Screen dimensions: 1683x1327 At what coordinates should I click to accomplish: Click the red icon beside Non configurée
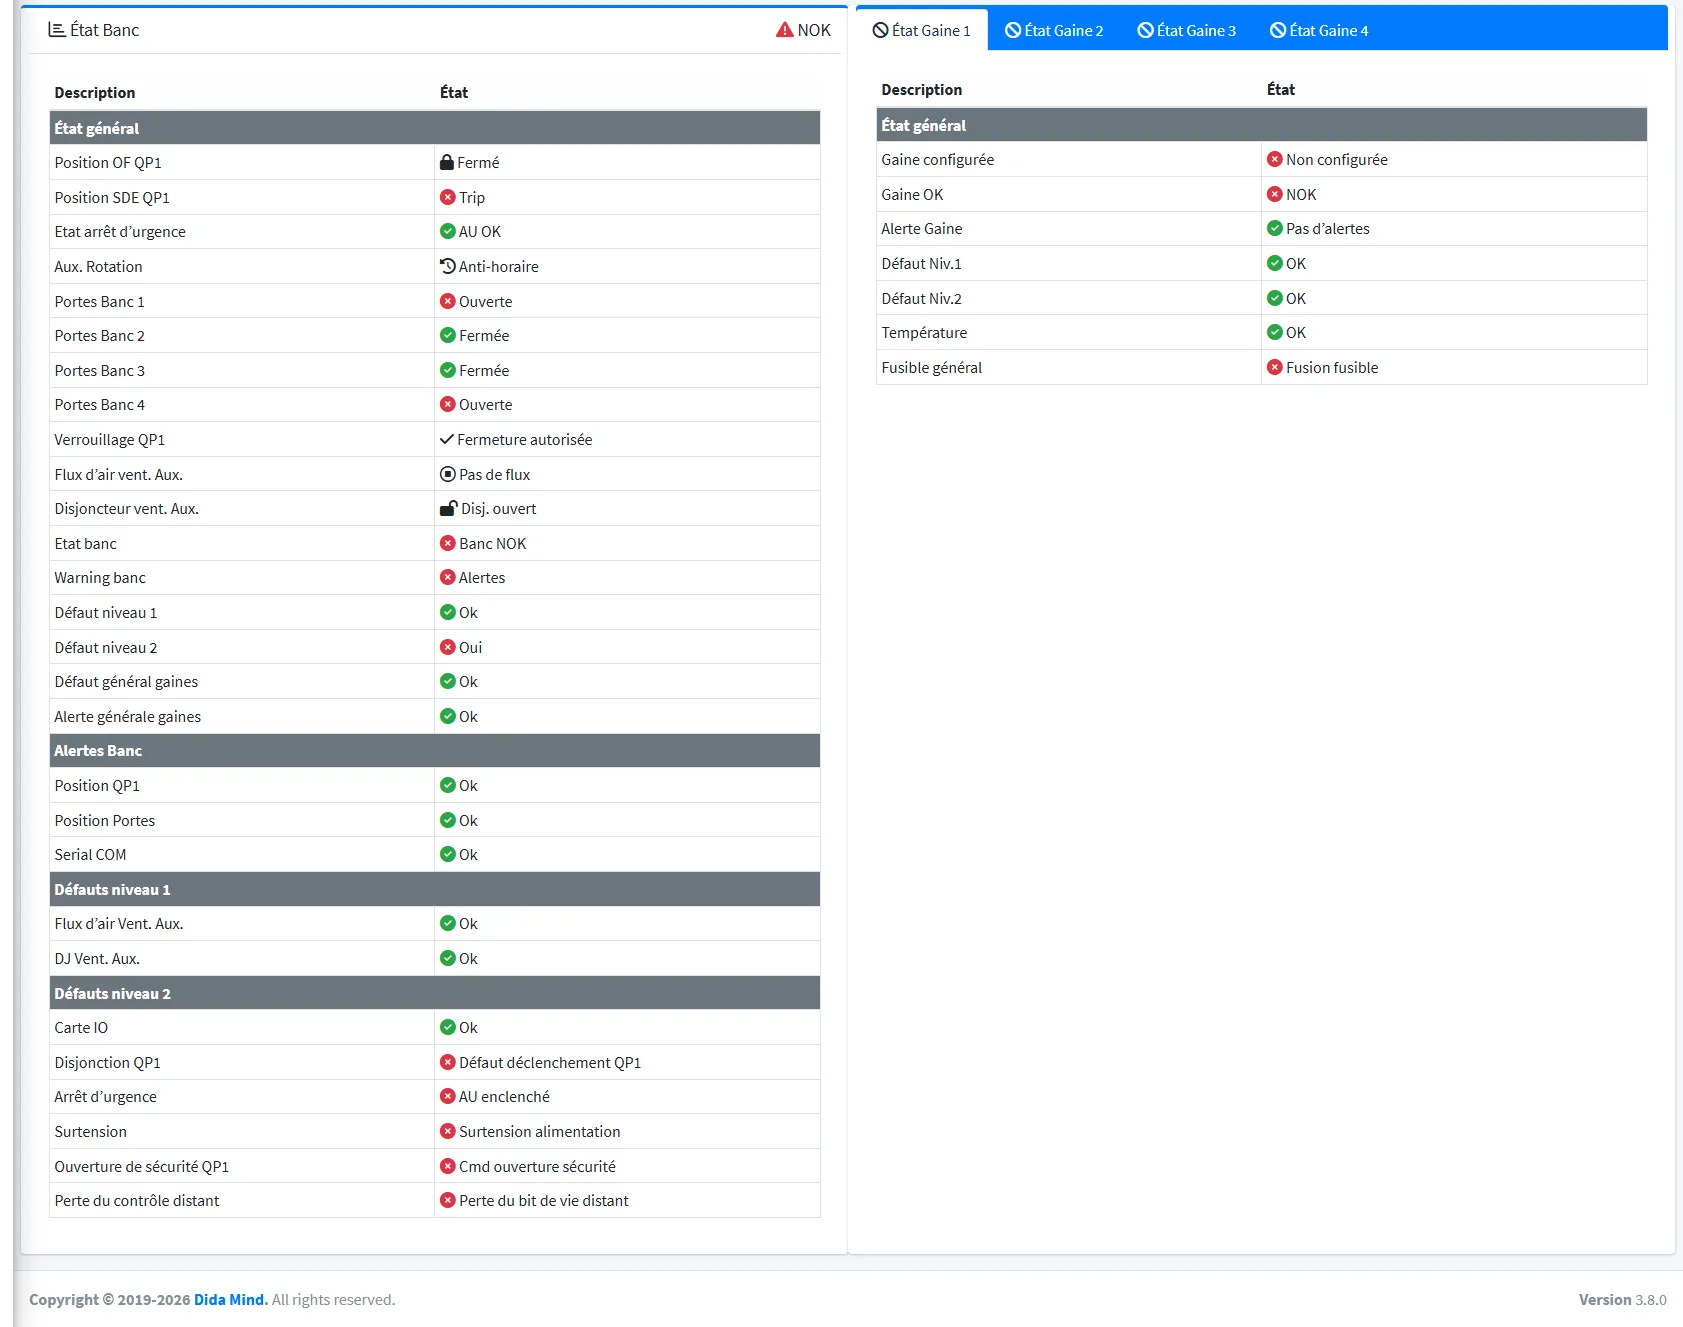[x=1275, y=159]
